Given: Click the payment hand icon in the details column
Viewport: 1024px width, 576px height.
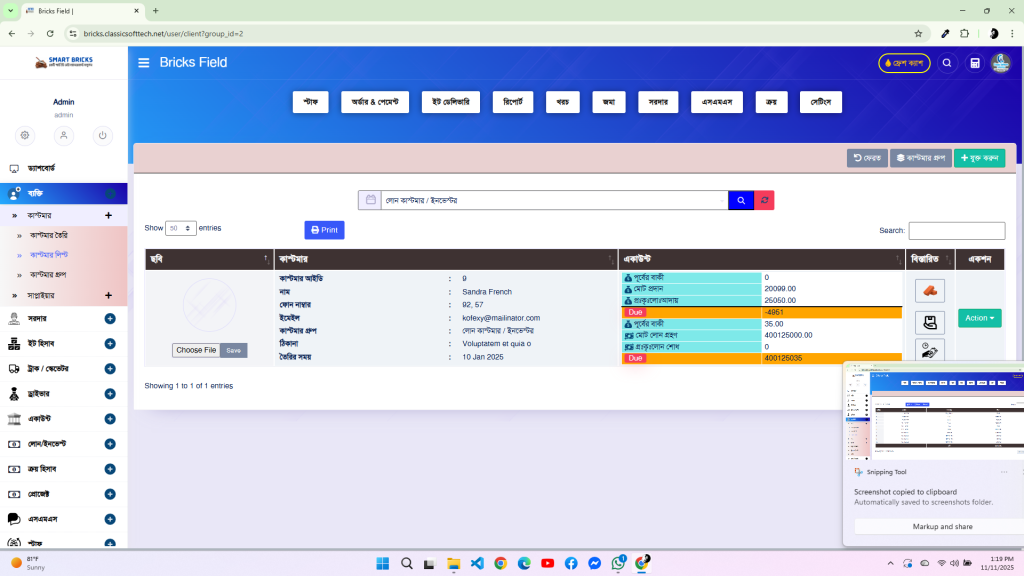Looking at the screenshot, I should (x=929, y=350).
